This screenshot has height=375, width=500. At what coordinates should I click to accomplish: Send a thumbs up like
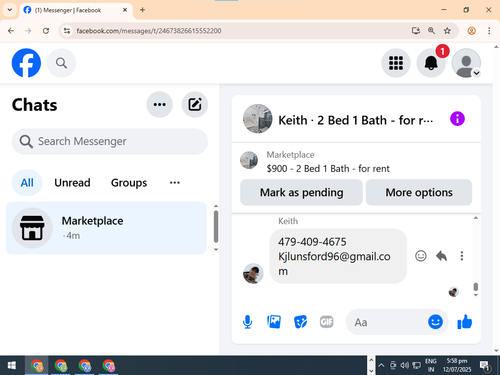click(465, 322)
